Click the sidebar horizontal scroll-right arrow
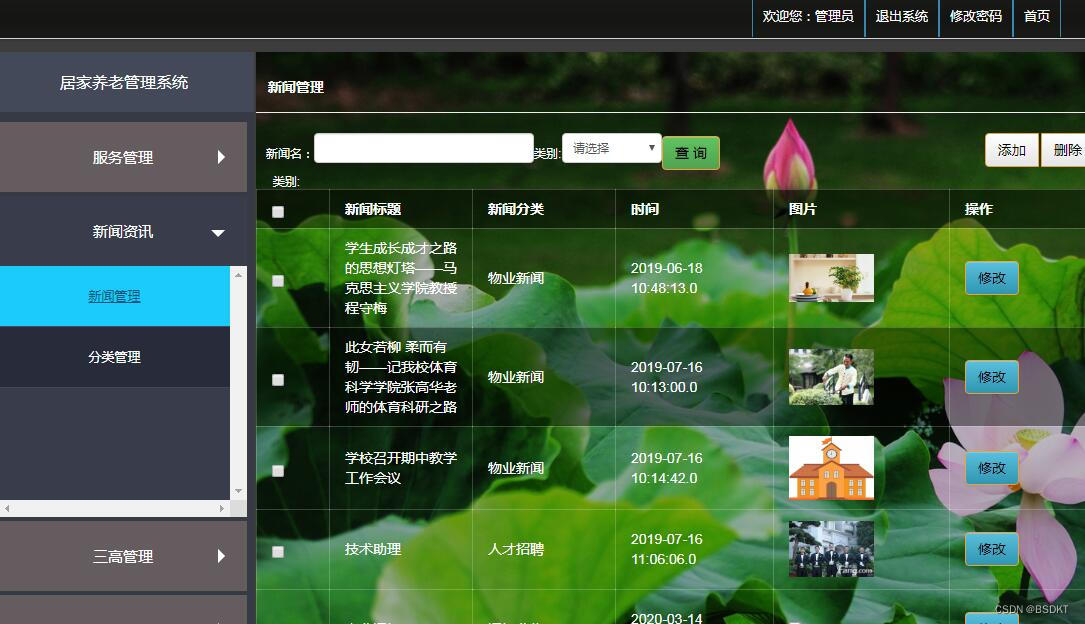The width and height of the screenshot is (1085, 624). [x=221, y=508]
